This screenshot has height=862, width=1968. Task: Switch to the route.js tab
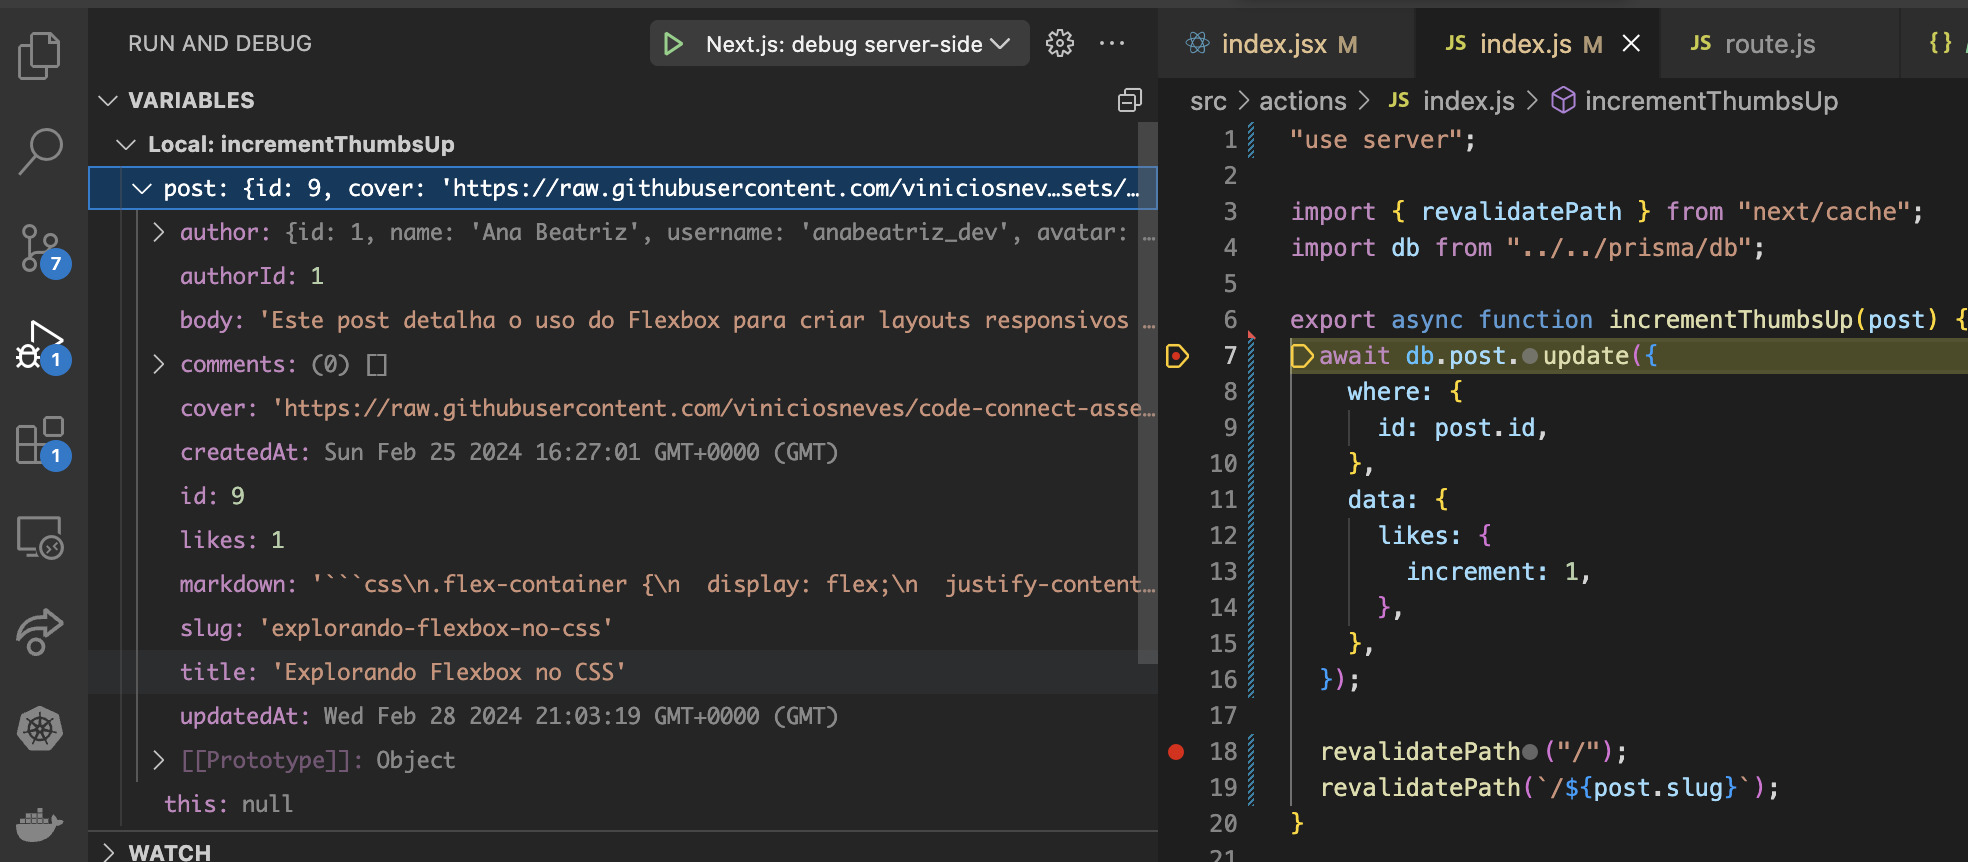pyautogui.click(x=1779, y=43)
